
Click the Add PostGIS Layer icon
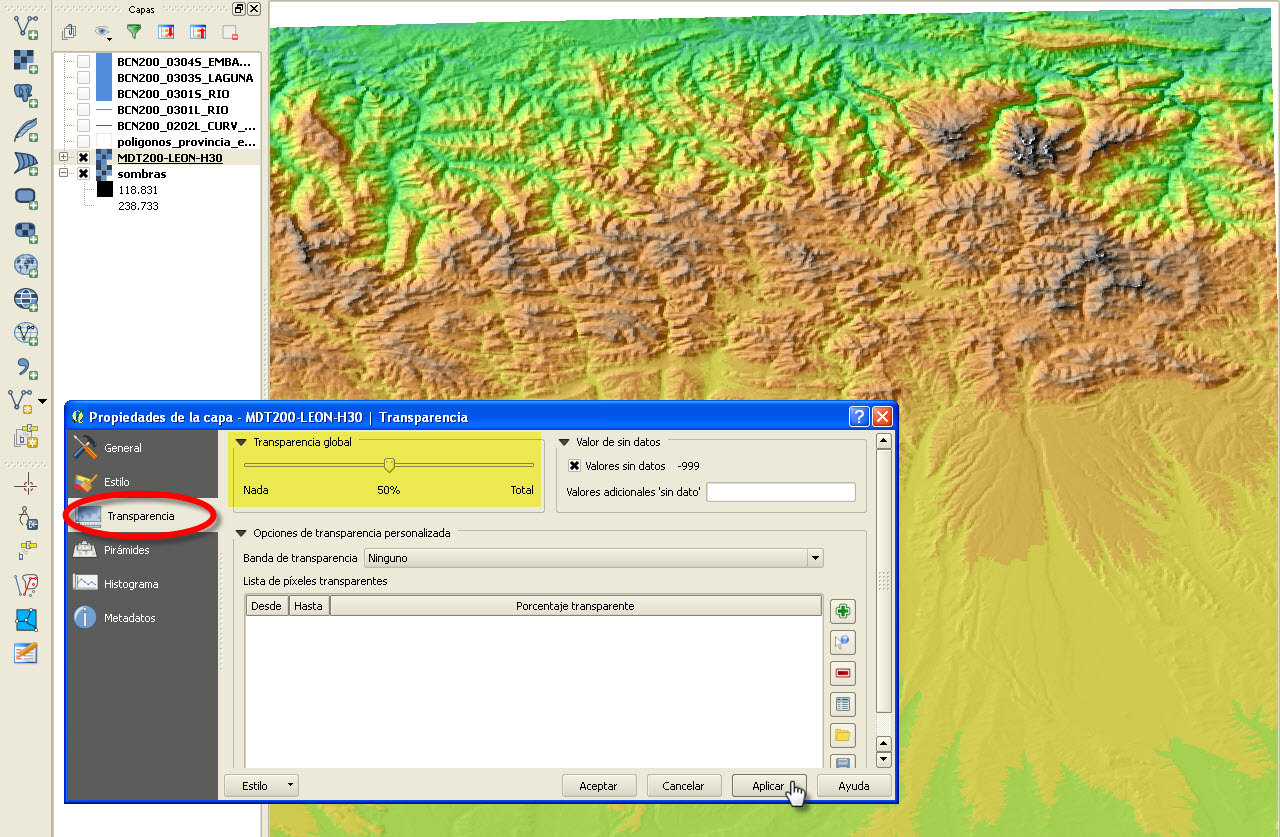22,95
